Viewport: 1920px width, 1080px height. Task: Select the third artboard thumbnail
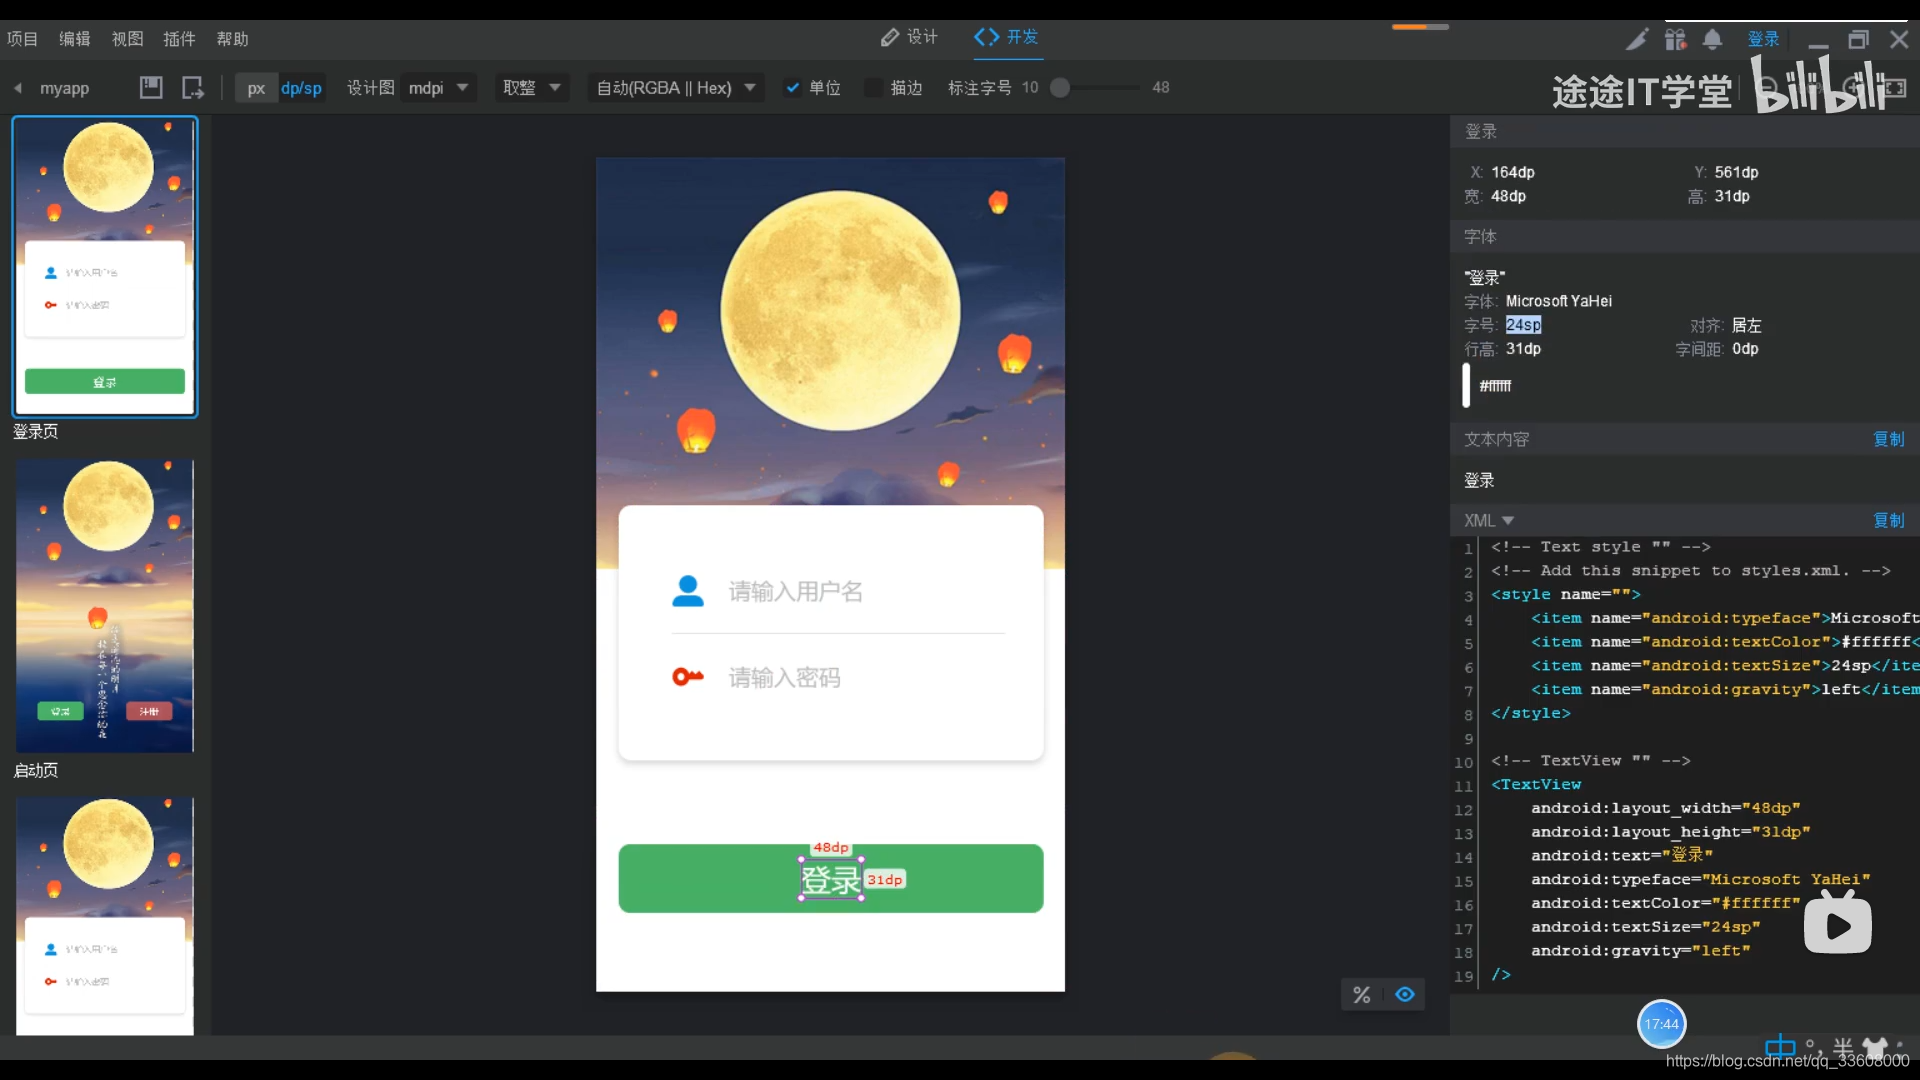(x=105, y=916)
